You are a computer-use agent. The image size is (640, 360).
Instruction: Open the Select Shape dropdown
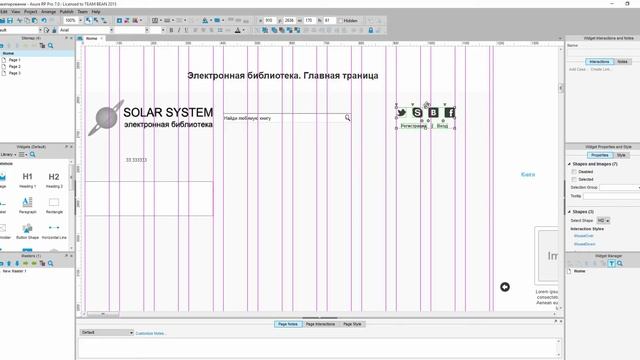coord(603,221)
